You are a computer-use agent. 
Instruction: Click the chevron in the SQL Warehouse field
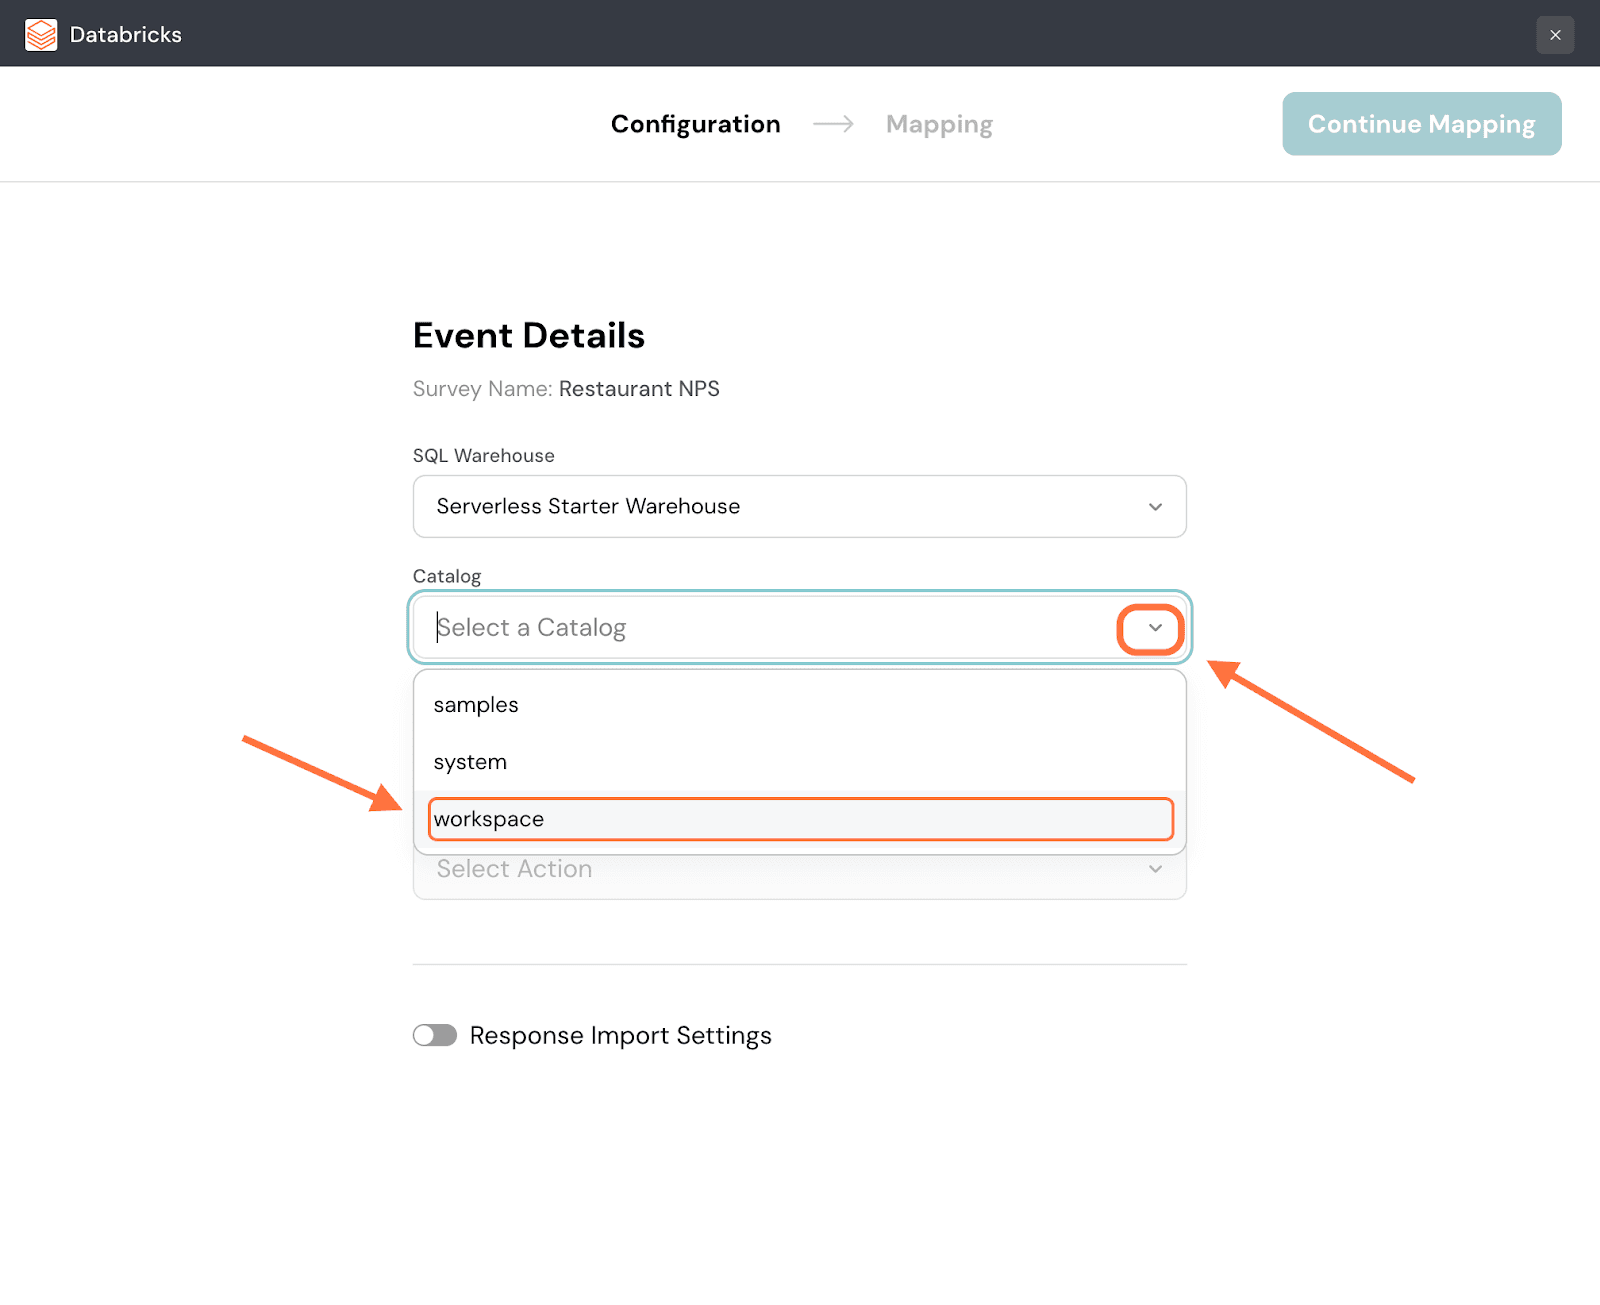(1155, 507)
